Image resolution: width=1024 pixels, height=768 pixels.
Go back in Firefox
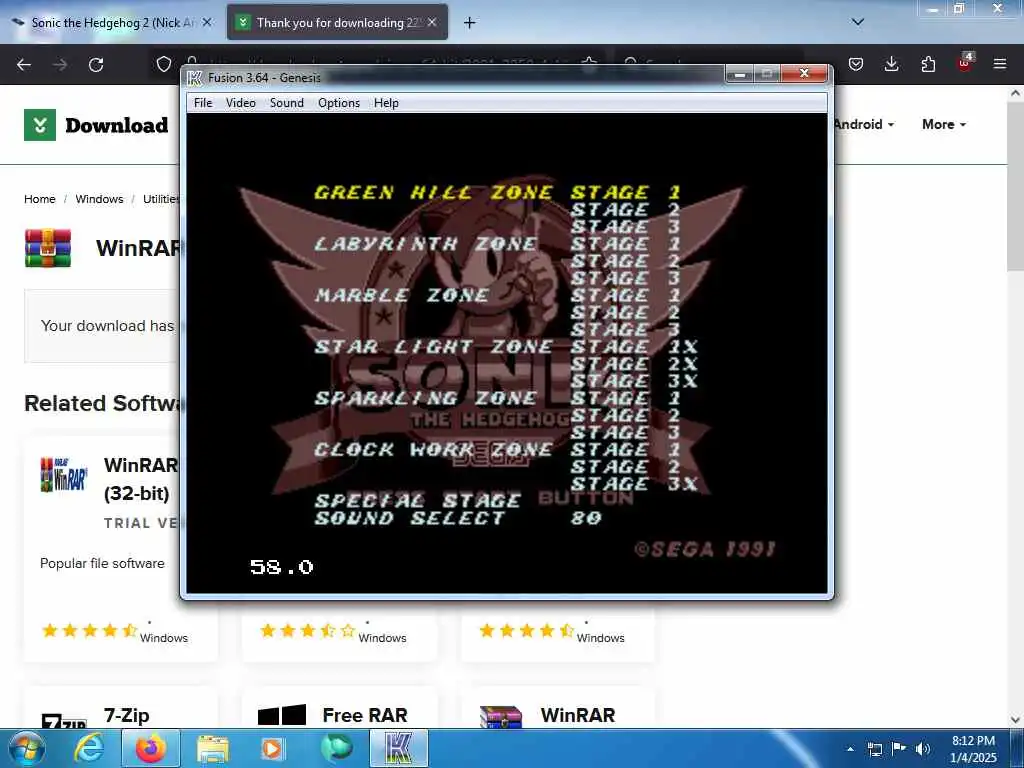click(x=24, y=64)
